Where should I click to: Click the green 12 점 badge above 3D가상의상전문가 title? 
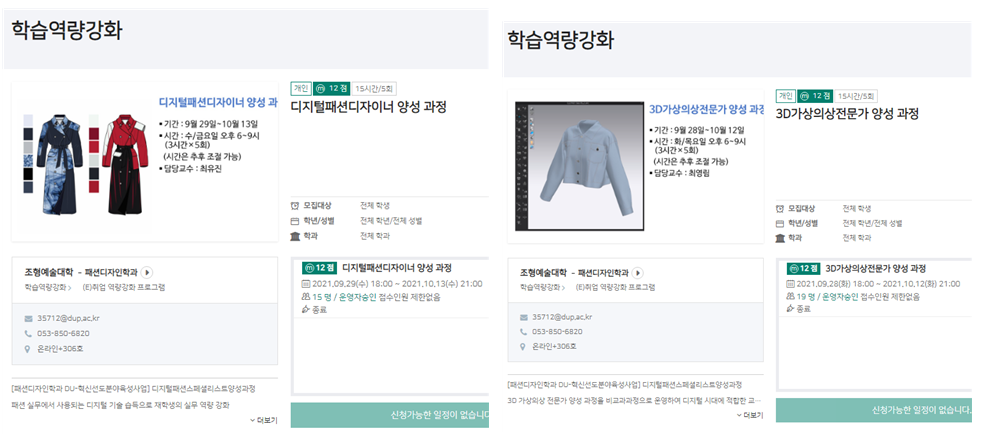pos(815,96)
